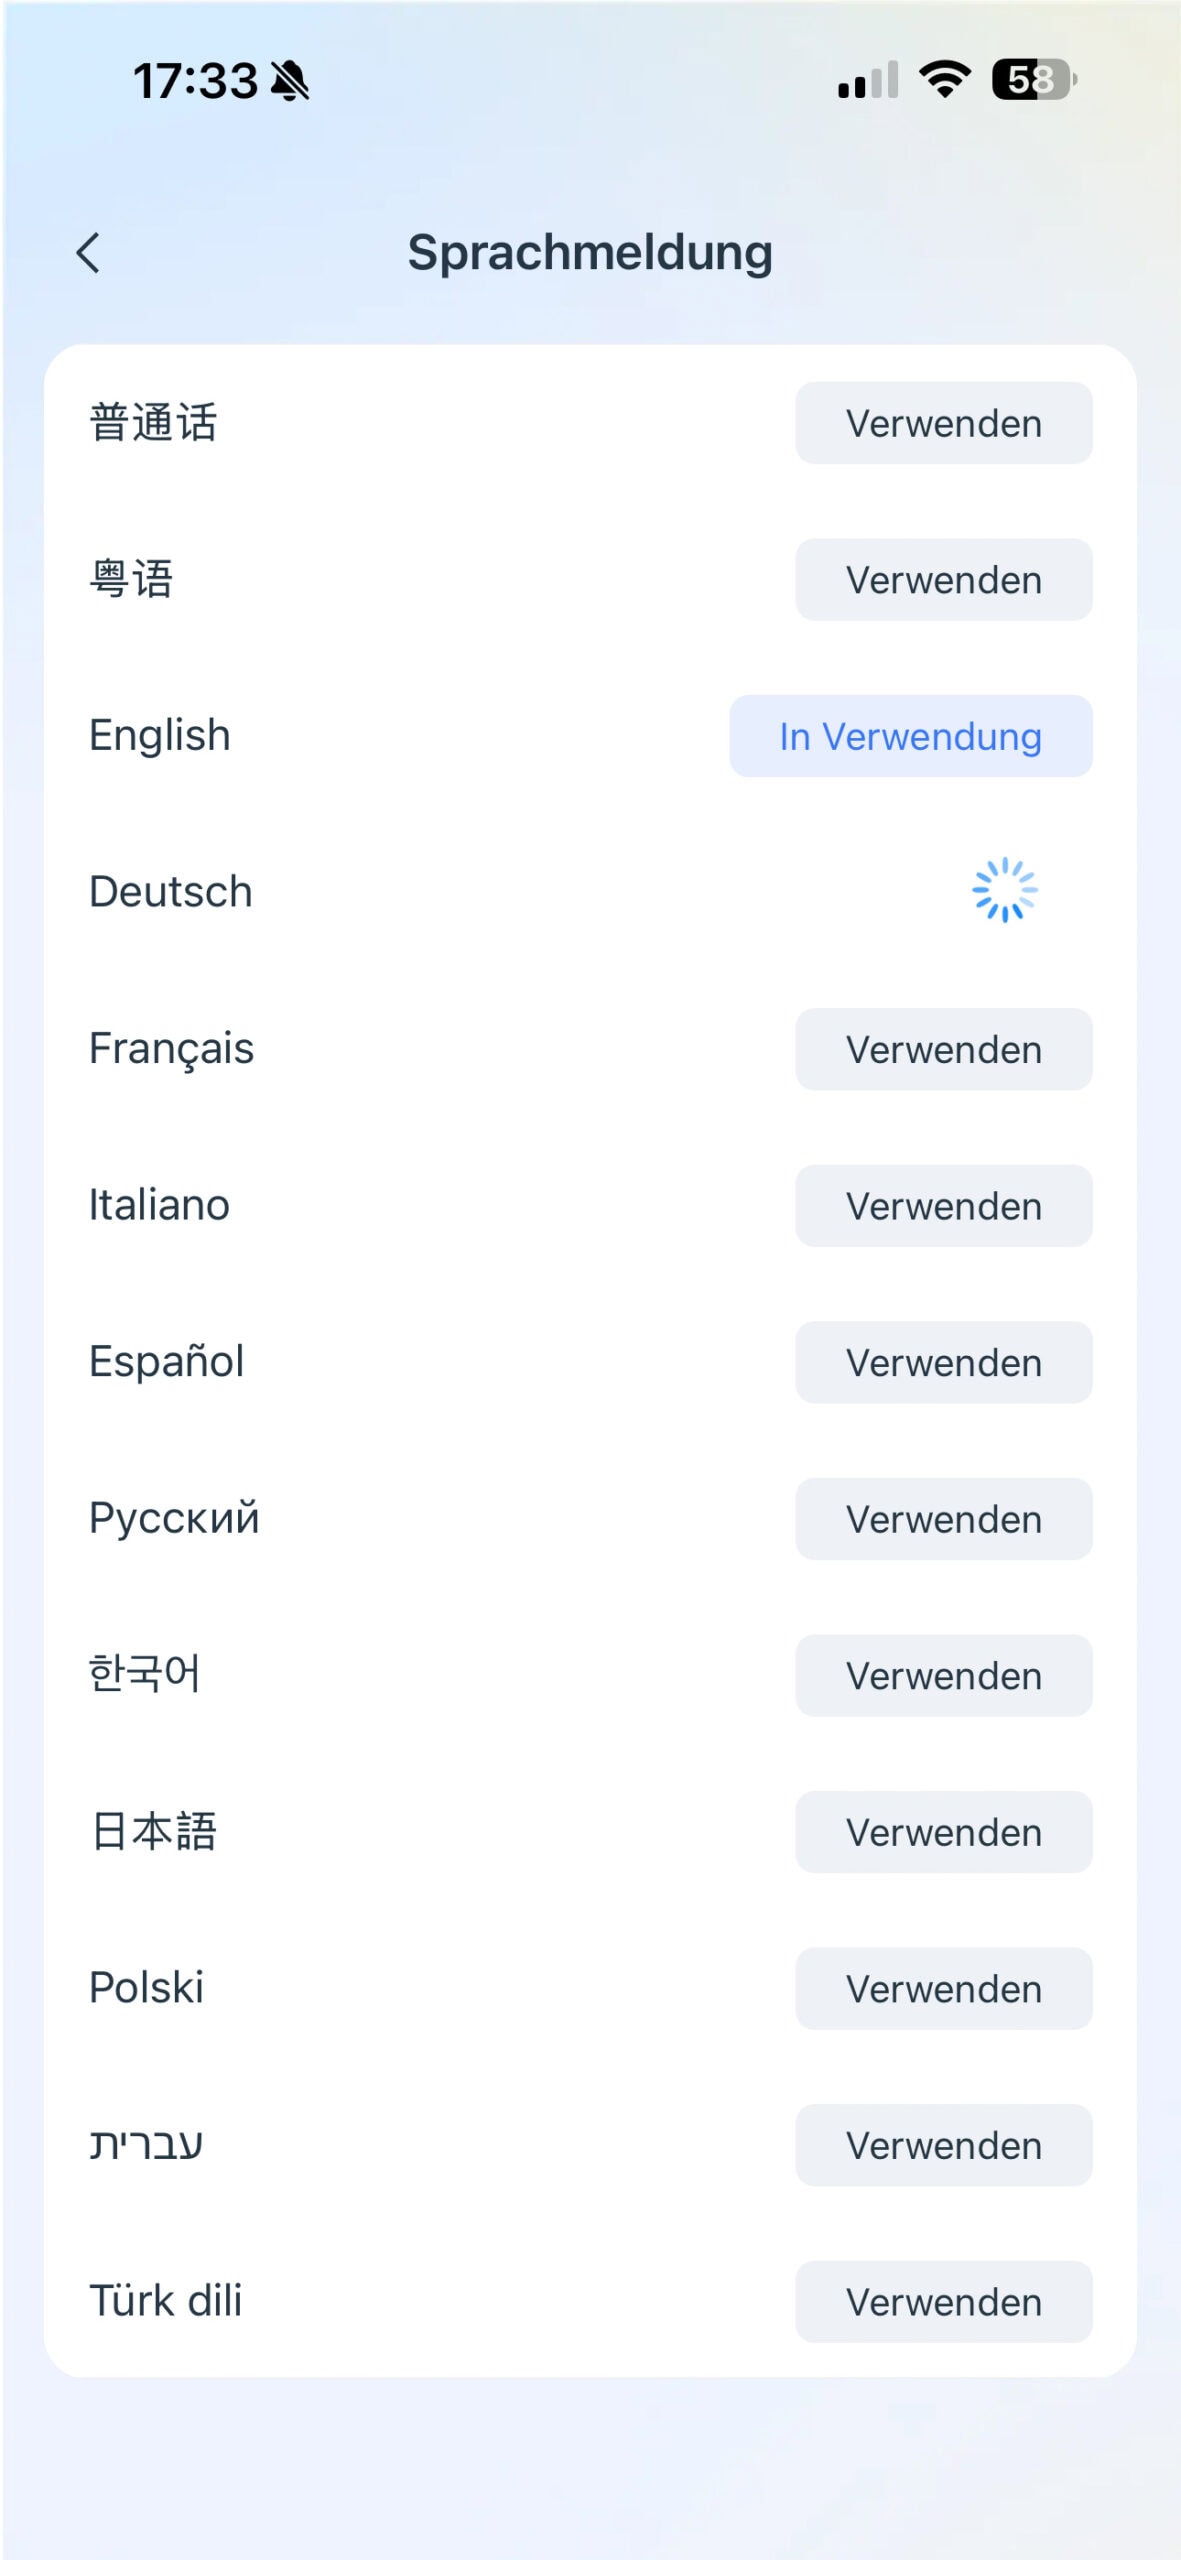The image size is (1181, 2560).
Task: Tap the cellular signal bars
Action: [x=867, y=80]
